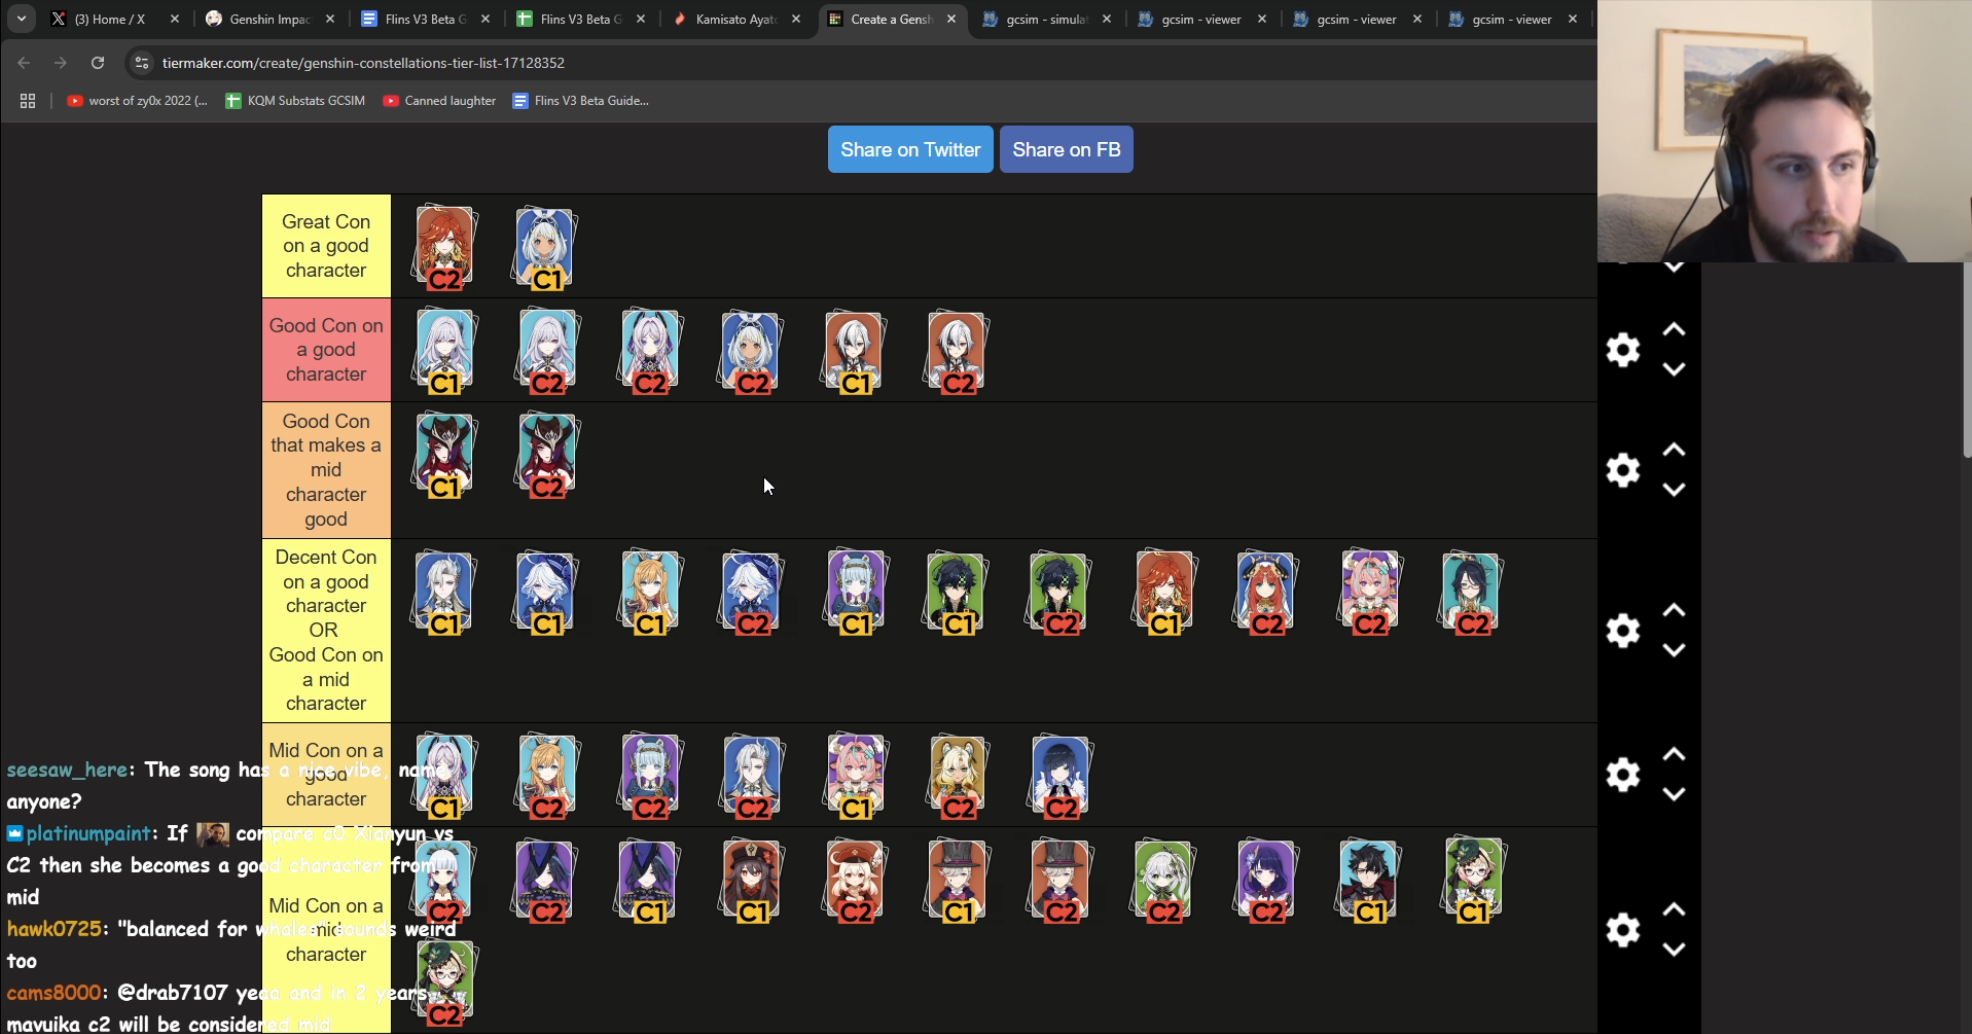
Task: View site information for tiermaker.com
Action: coord(142,63)
